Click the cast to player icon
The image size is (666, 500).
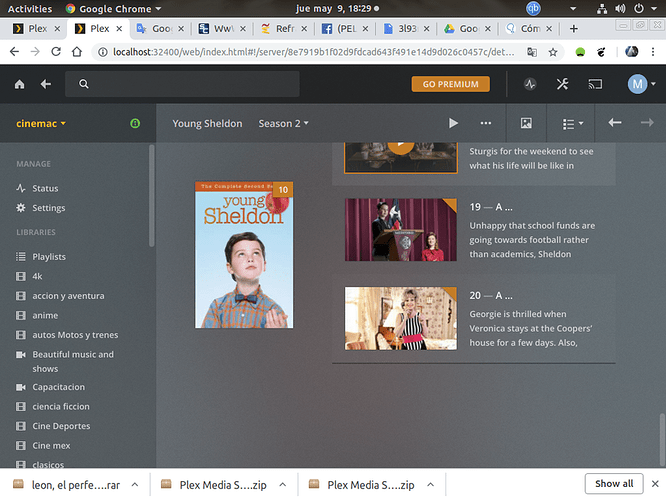tap(595, 84)
